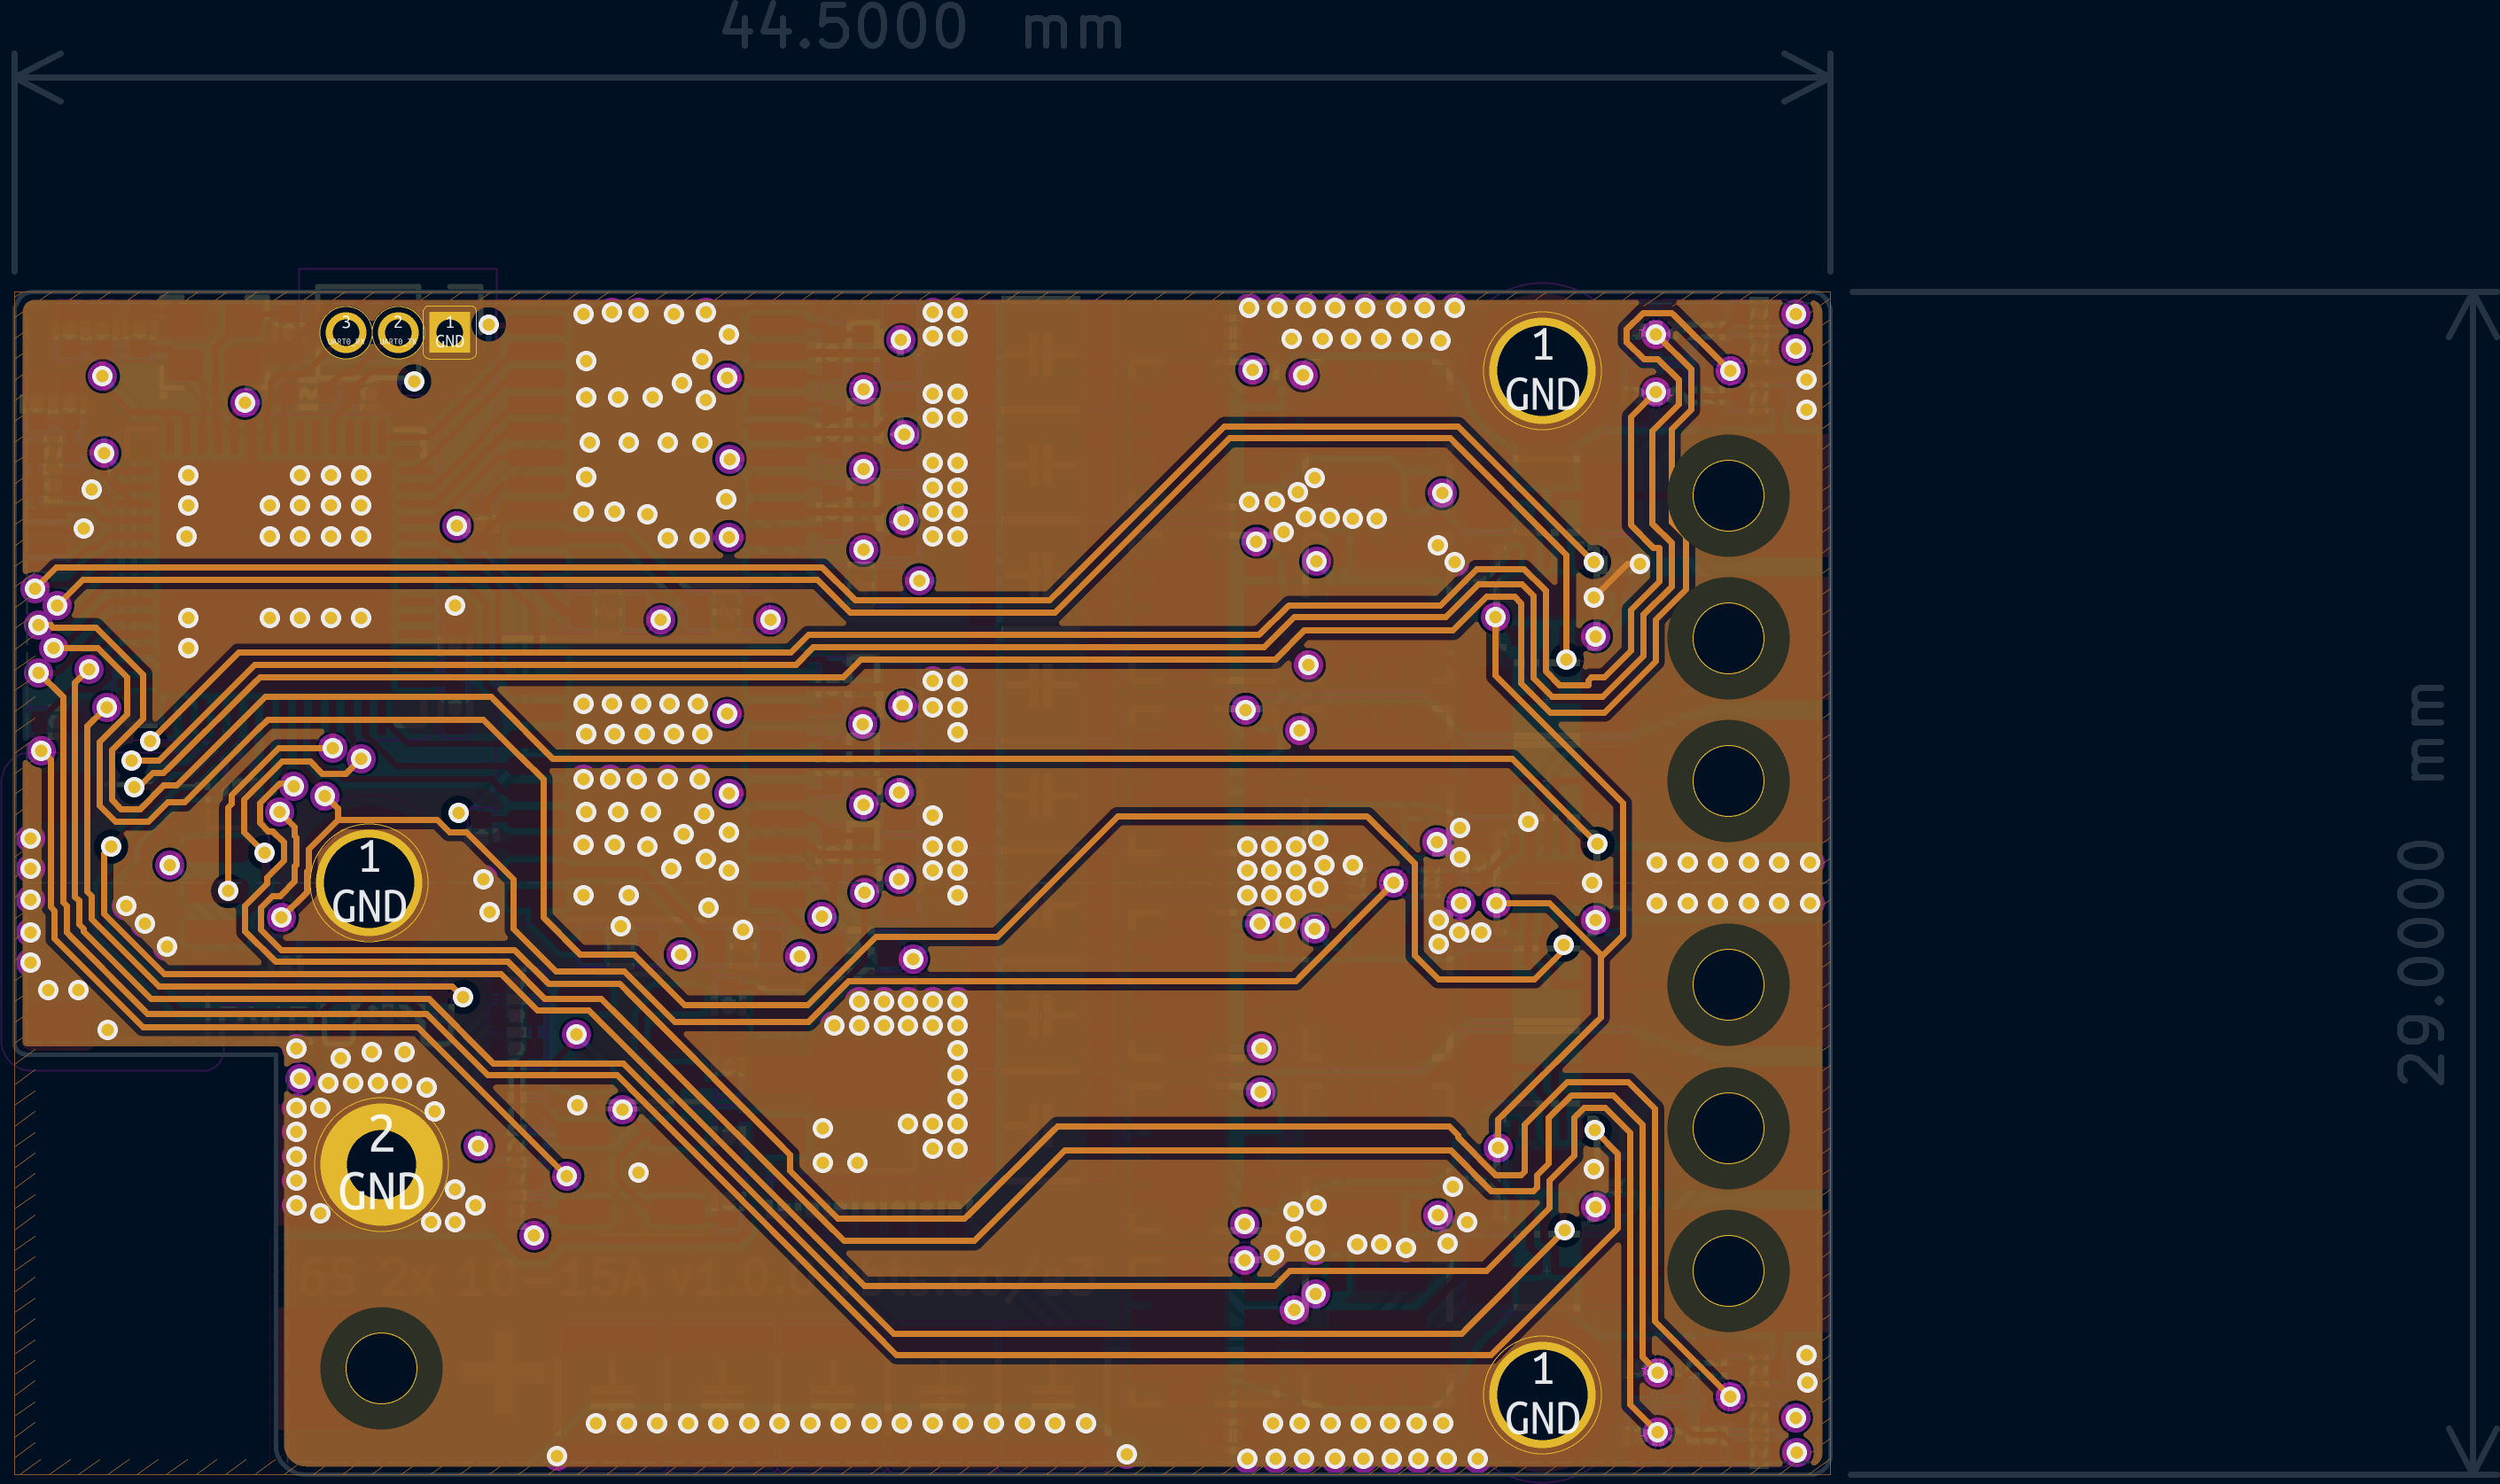Select the large pad labeled 2 GND
Viewport: 2500px width, 1484px height.
(x=381, y=1164)
